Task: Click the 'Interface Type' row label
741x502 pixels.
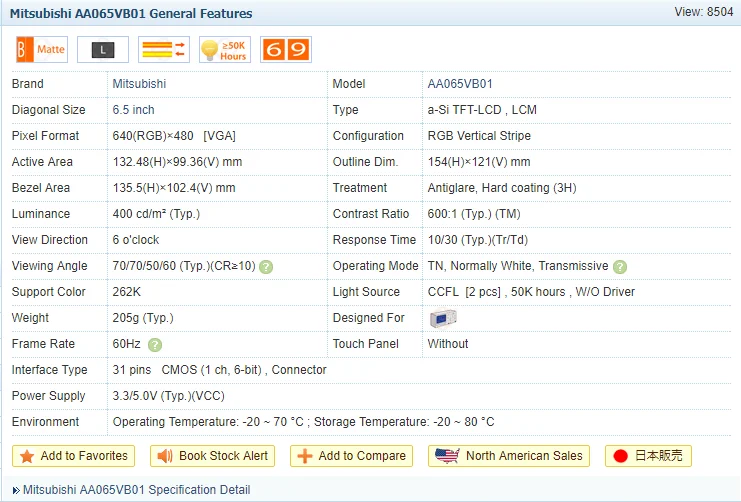Action: point(50,370)
